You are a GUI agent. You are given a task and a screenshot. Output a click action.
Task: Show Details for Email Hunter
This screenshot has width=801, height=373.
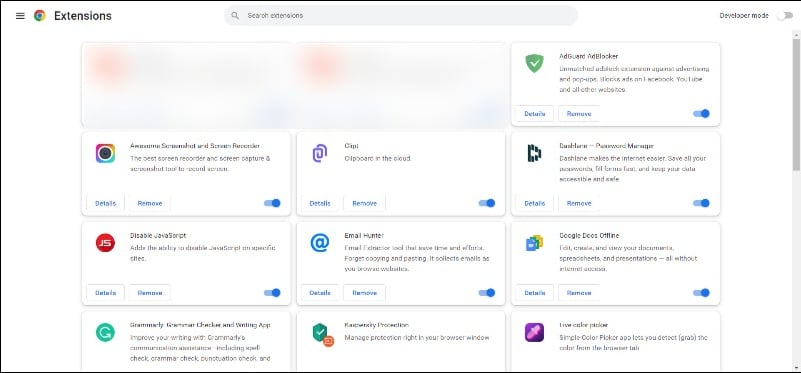click(320, 293)
